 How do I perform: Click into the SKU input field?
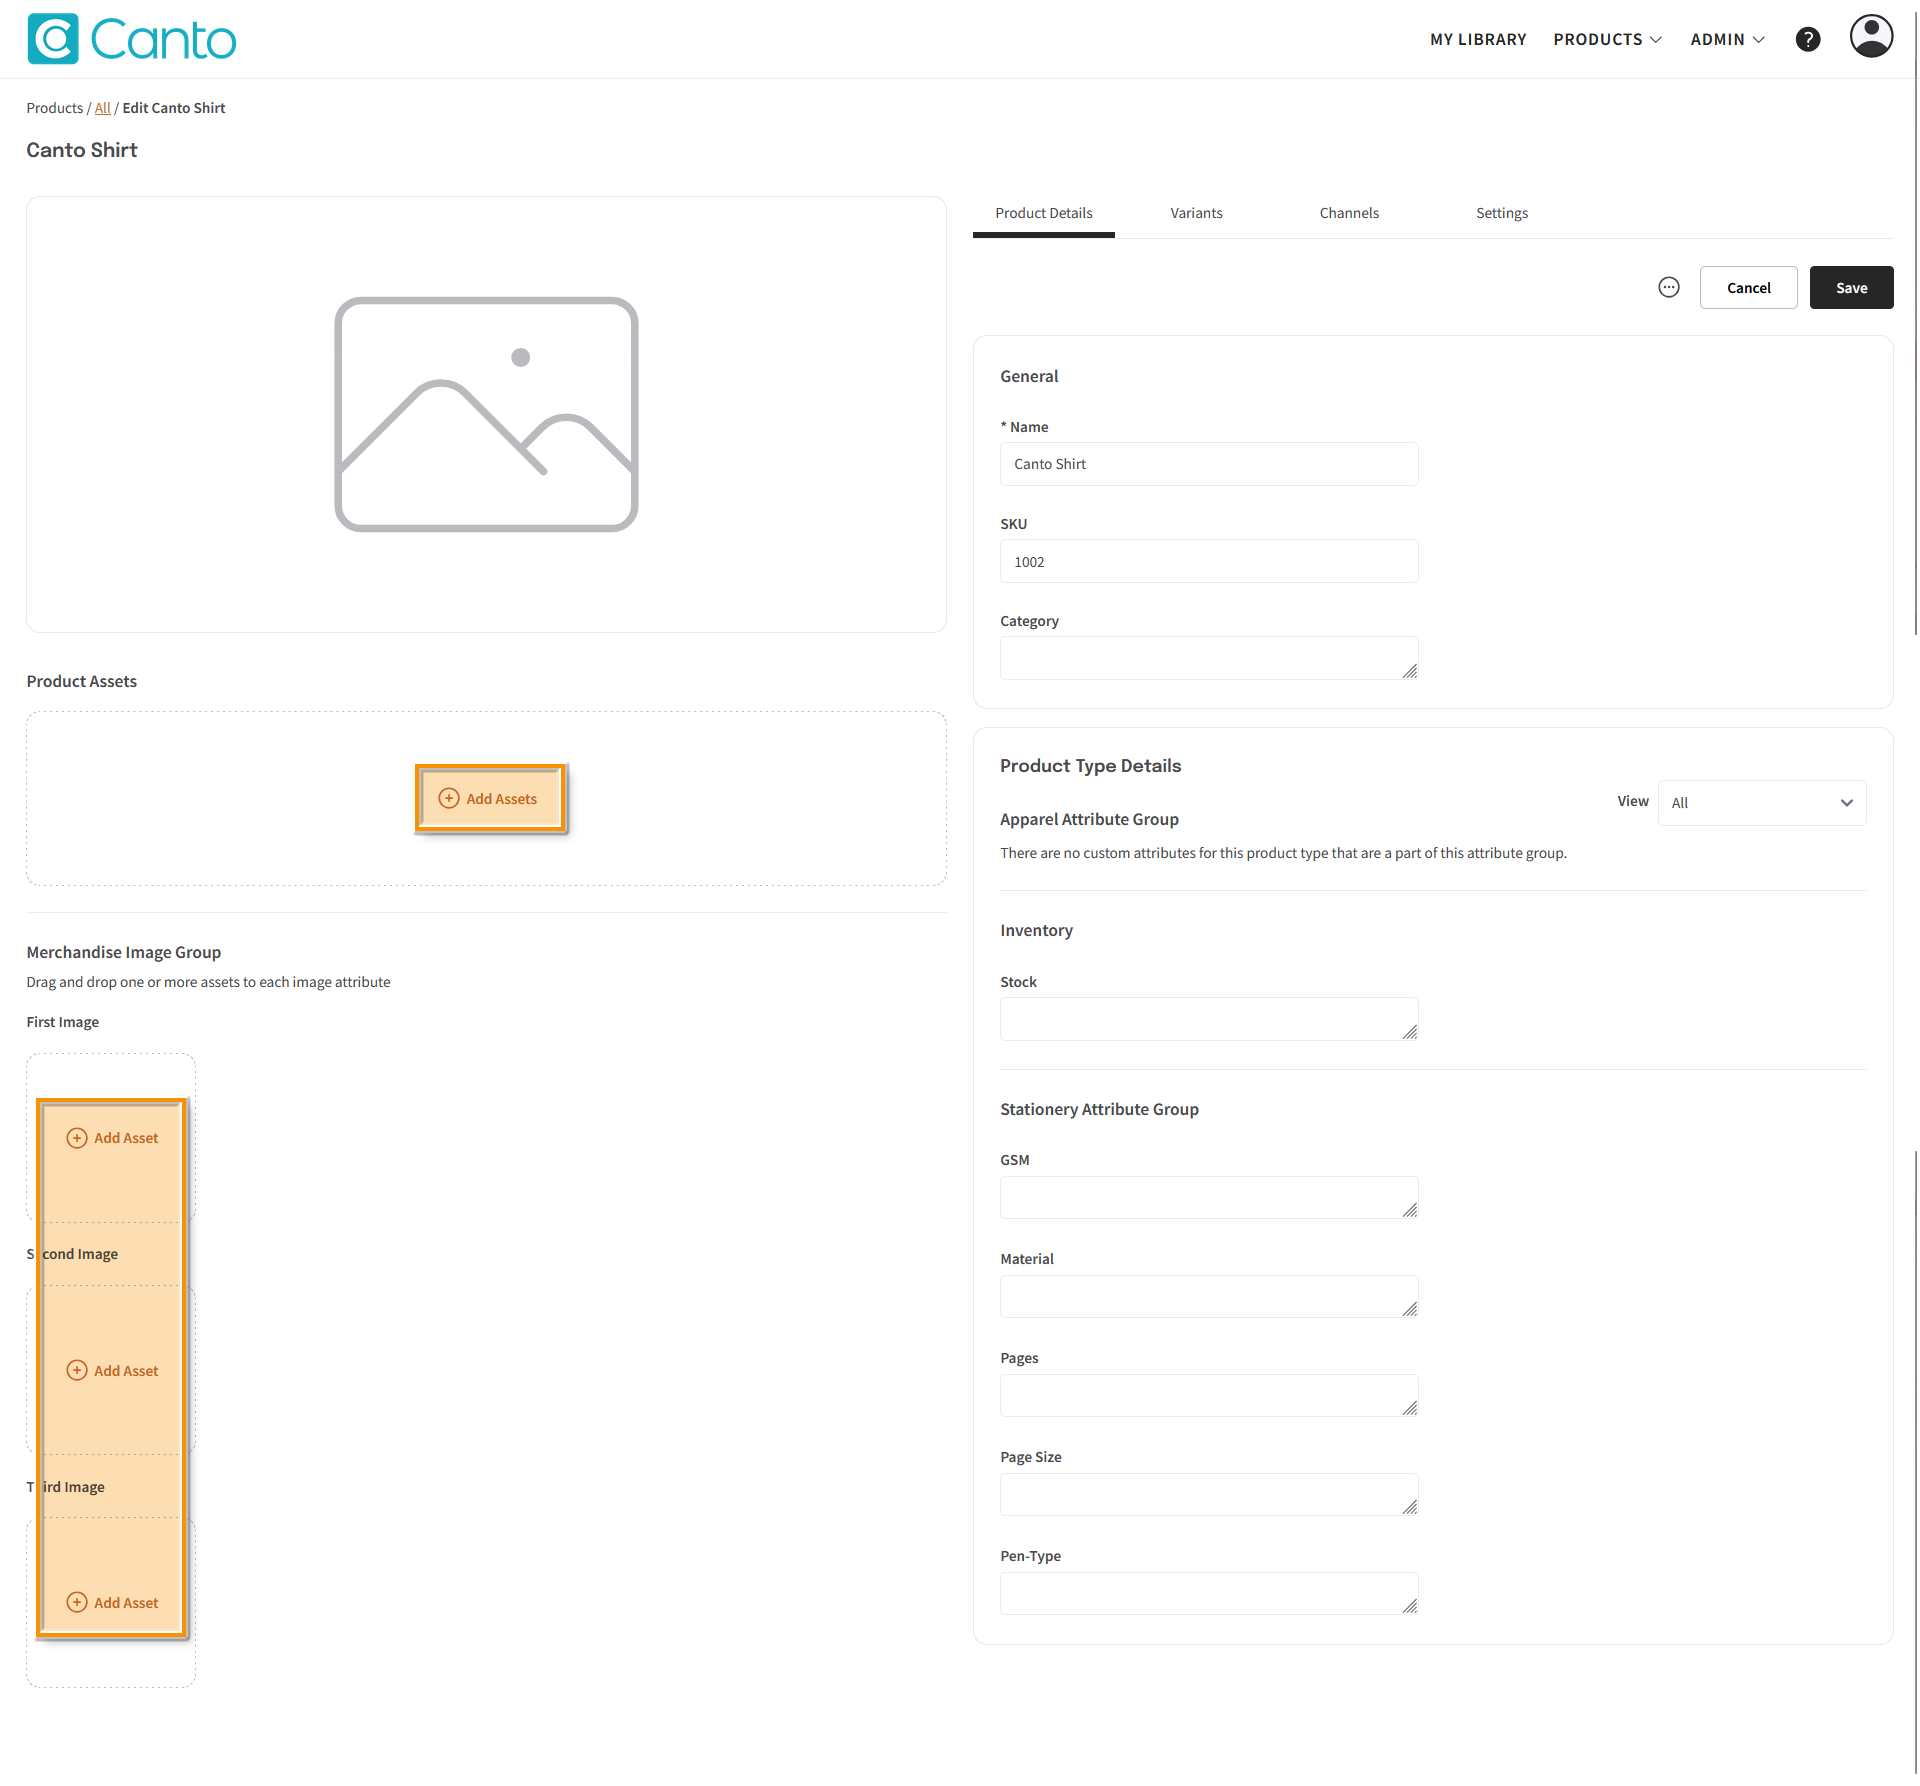[x=1208, y=562]
